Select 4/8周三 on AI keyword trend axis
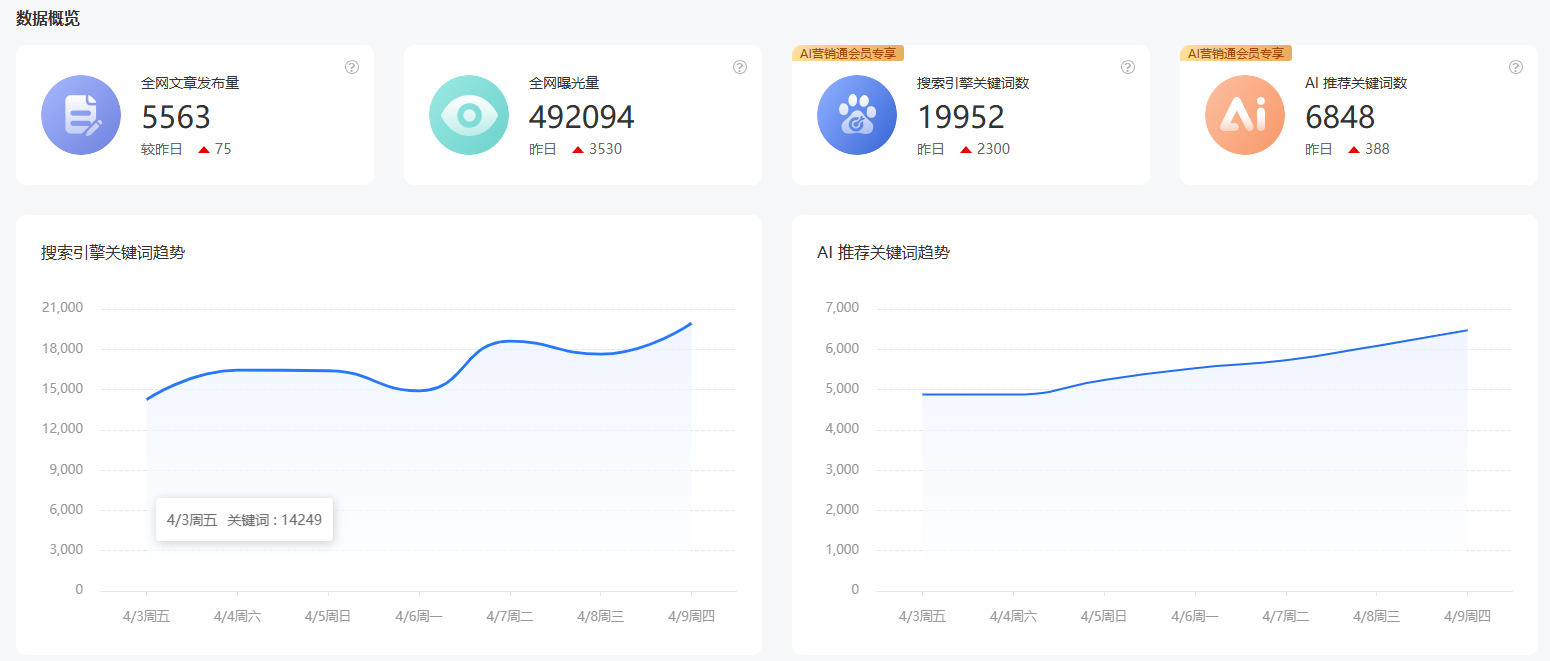1550x661 pixels. (1376, 617)
